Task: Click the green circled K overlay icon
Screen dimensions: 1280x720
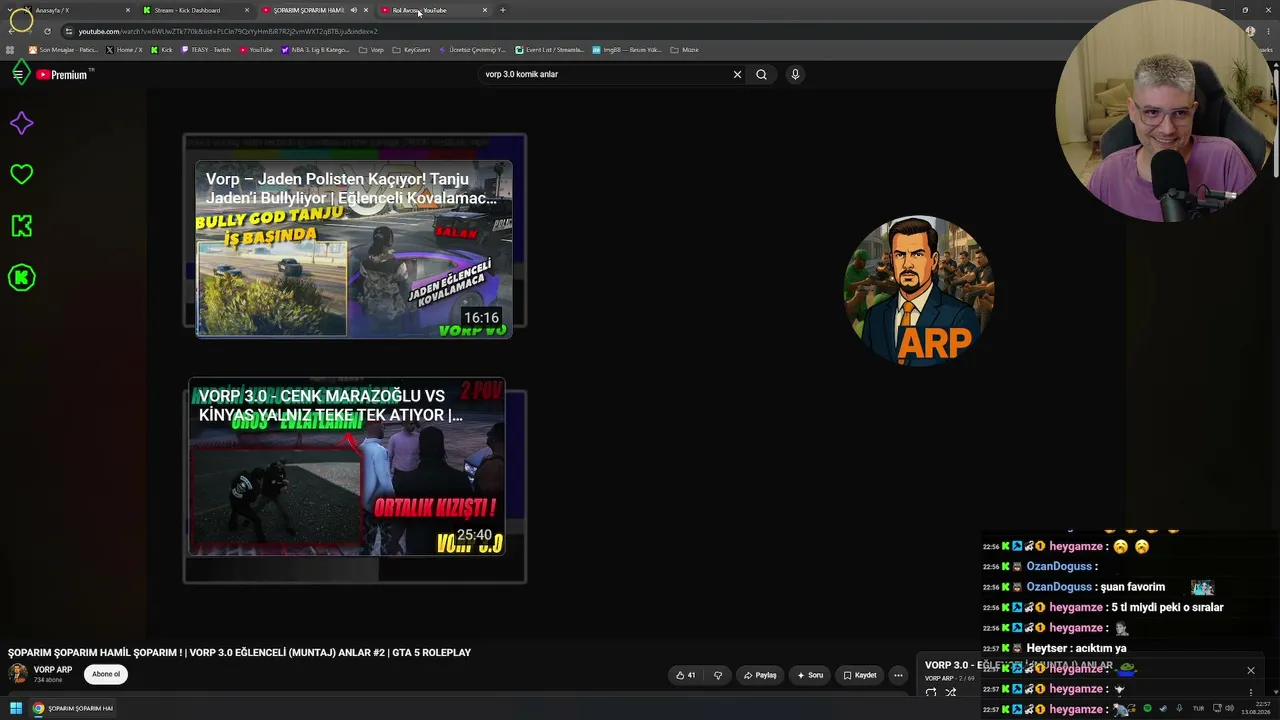Action: [21, 277]
